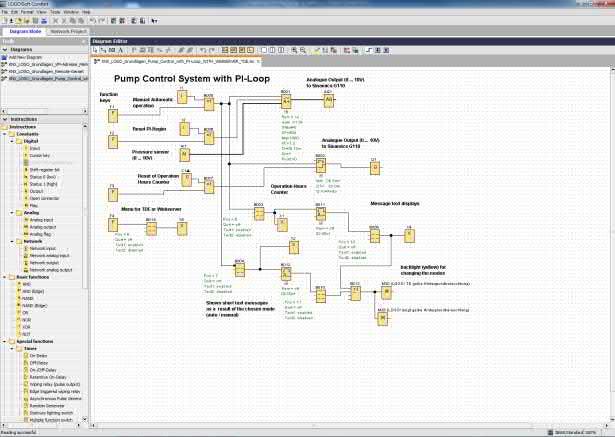The width and height of the screenshot is (615, 437).
Task: Select the Cursor key constant
Action: pos(40,155)
